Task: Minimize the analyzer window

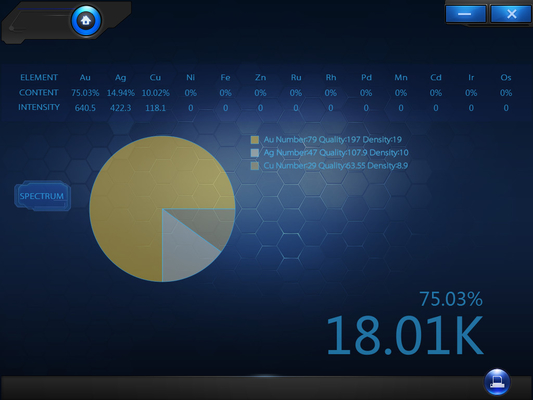Action: click(465, 14)
